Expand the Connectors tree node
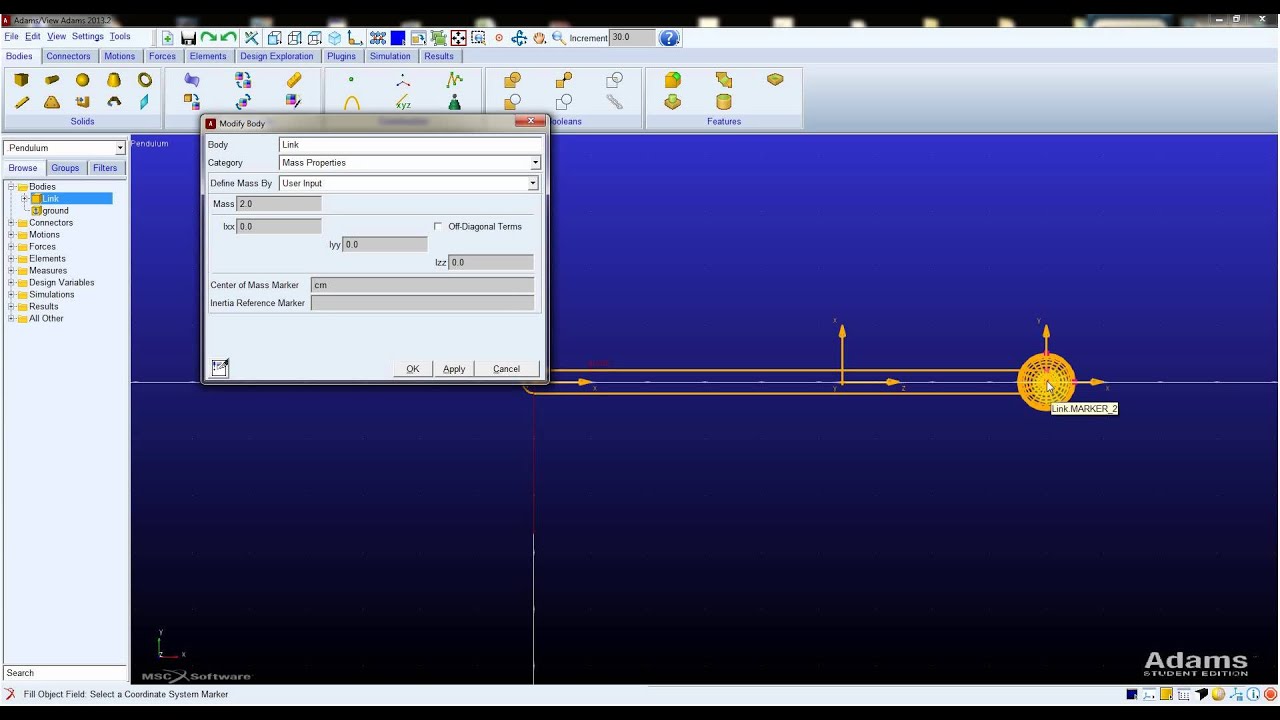This screenshot has width=1280, height=720. (12, 223)
